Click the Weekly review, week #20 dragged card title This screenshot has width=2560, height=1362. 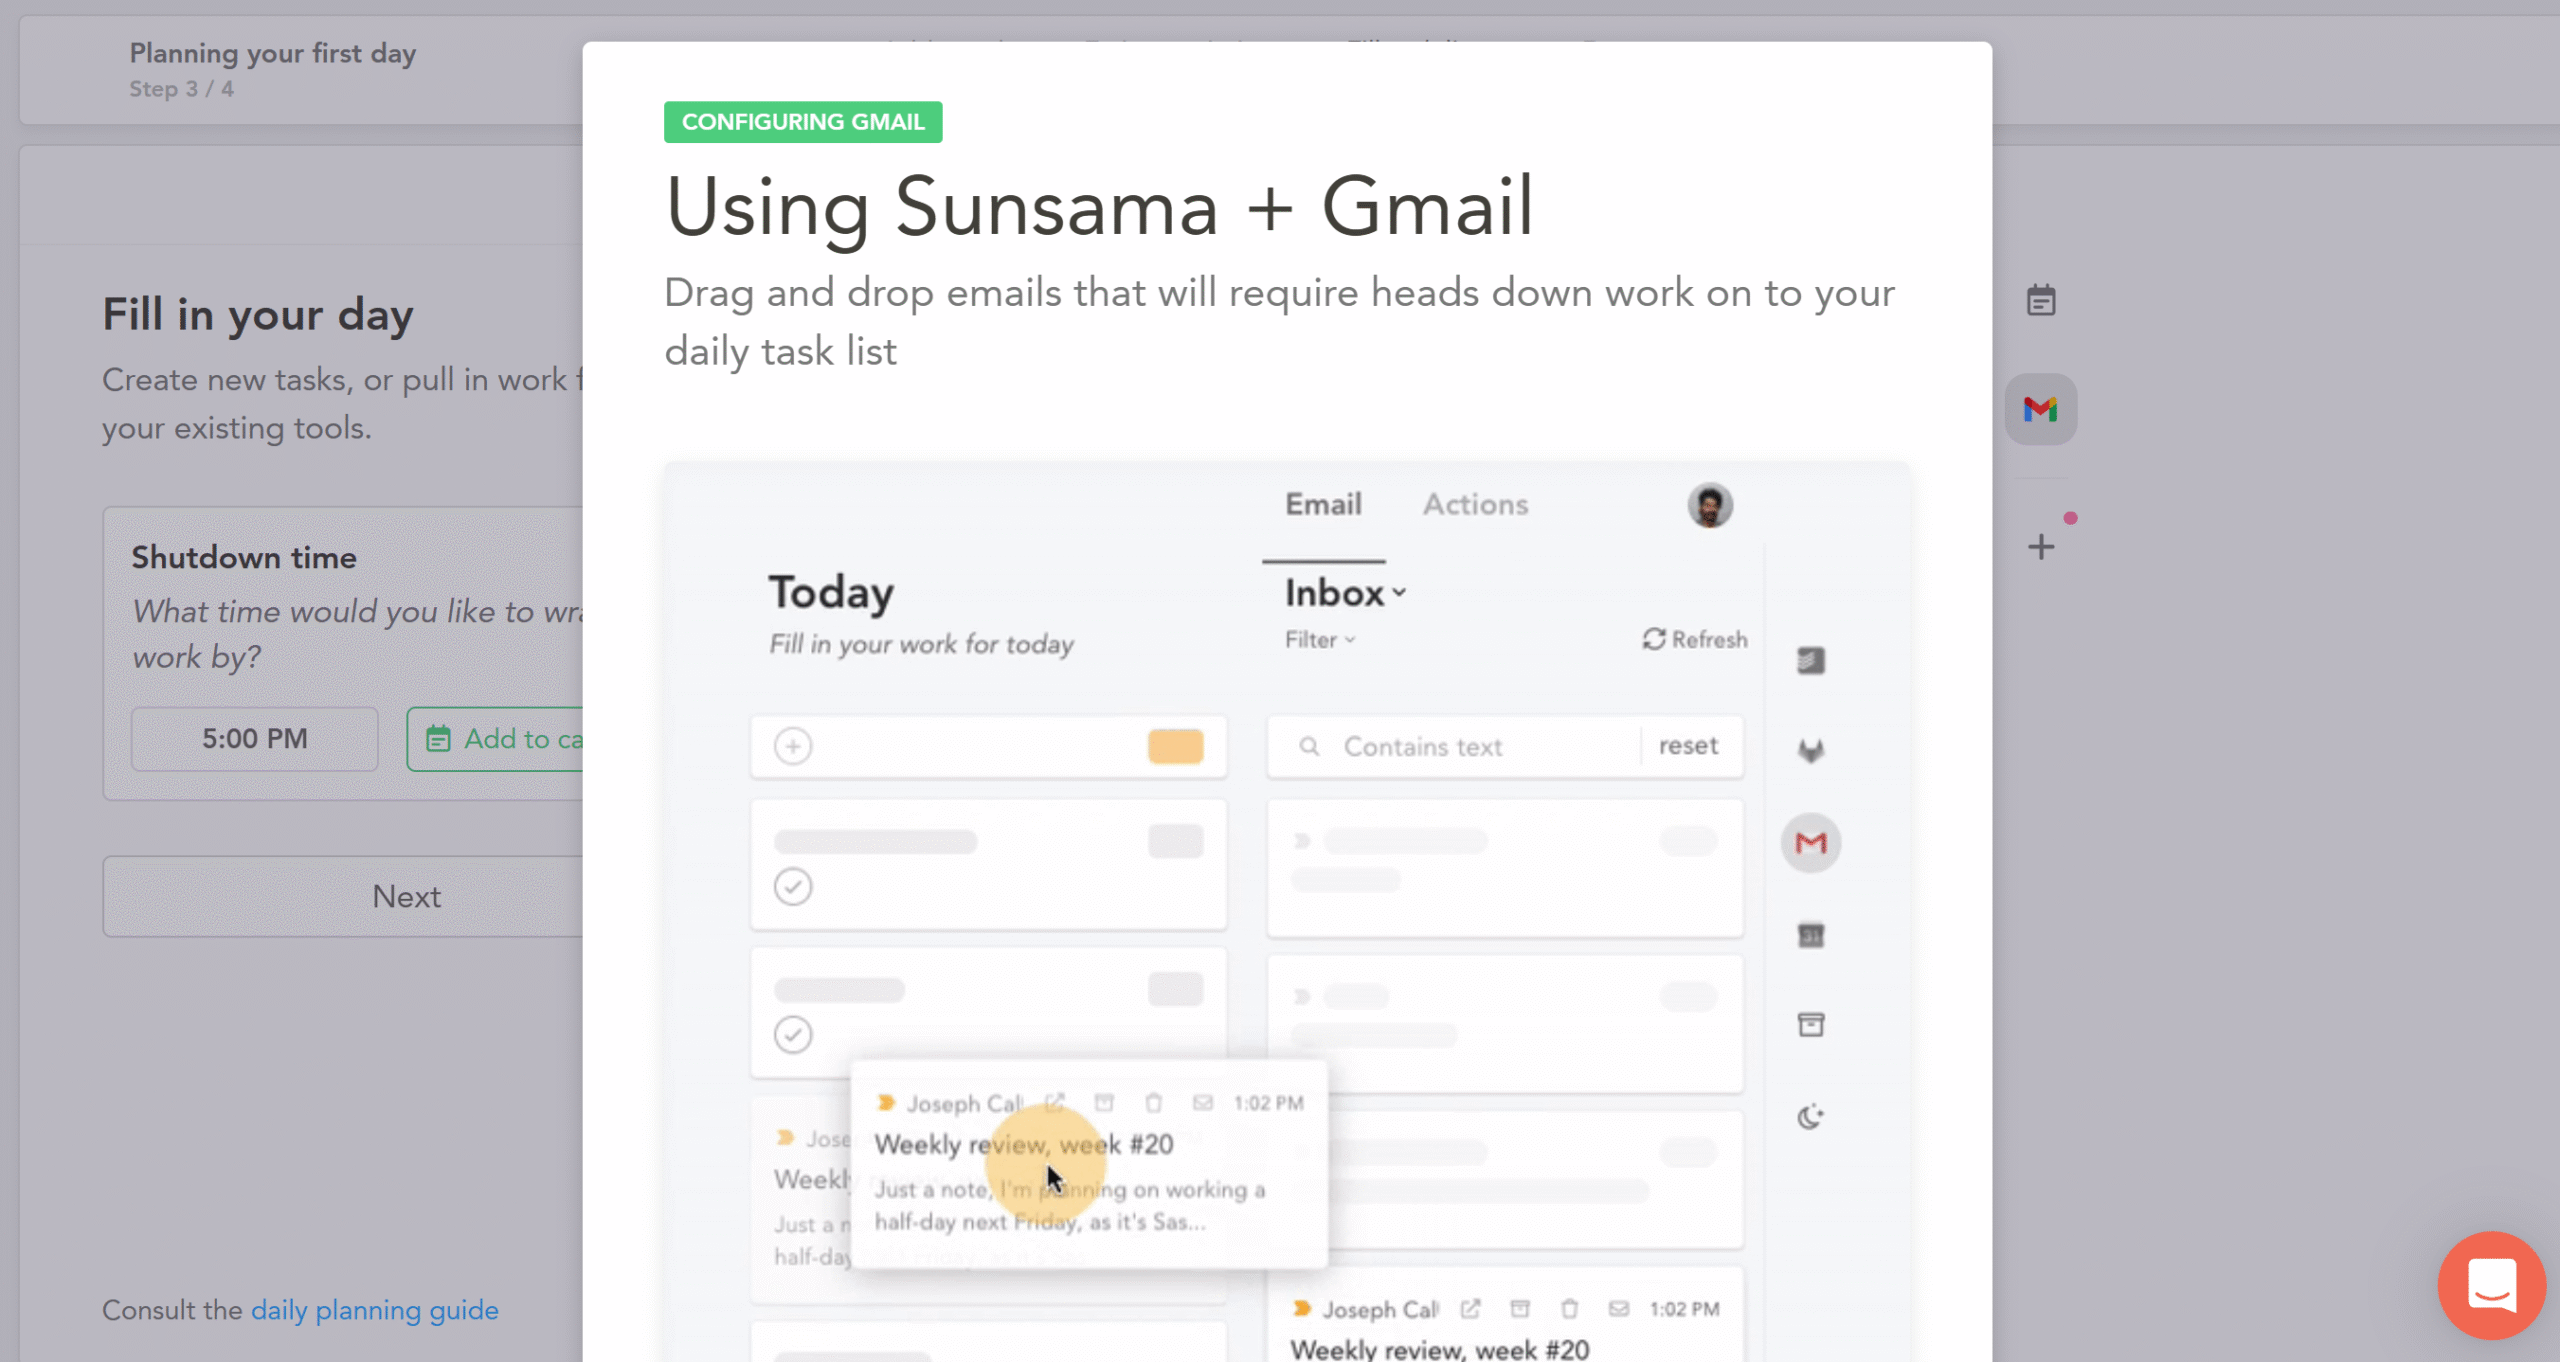[x=1024, y=1144]
